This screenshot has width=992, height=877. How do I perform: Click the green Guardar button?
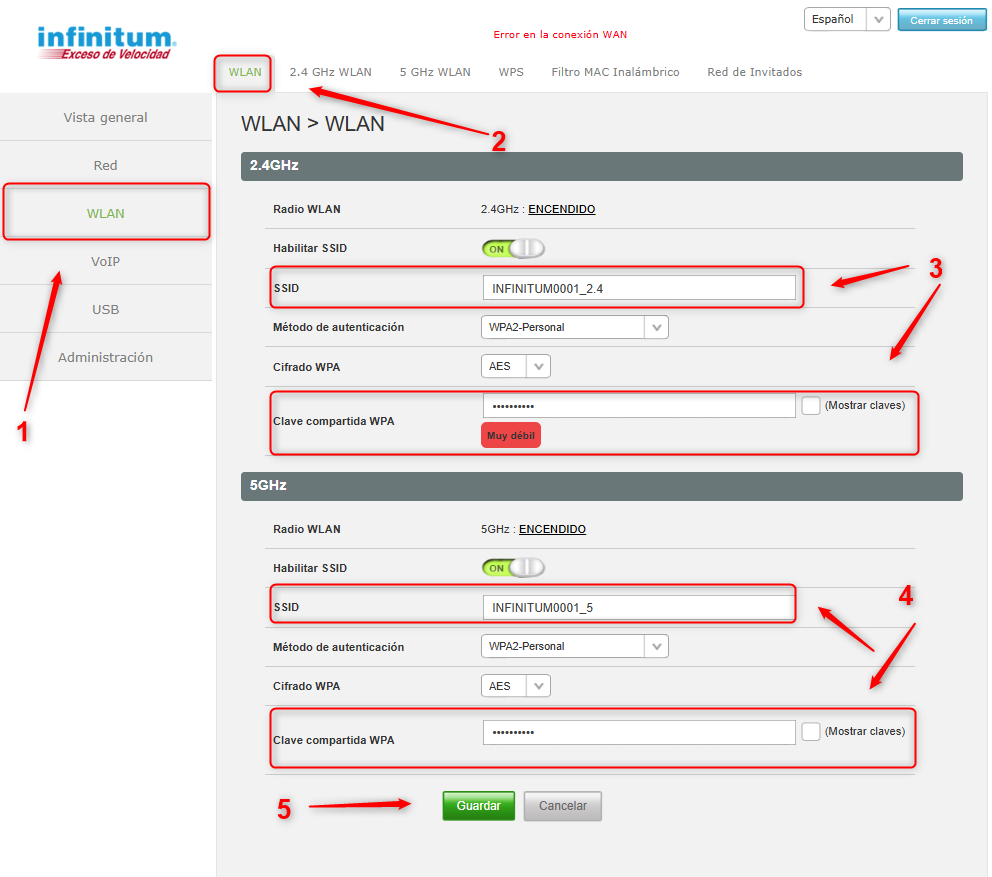click(x=478, y=806)
